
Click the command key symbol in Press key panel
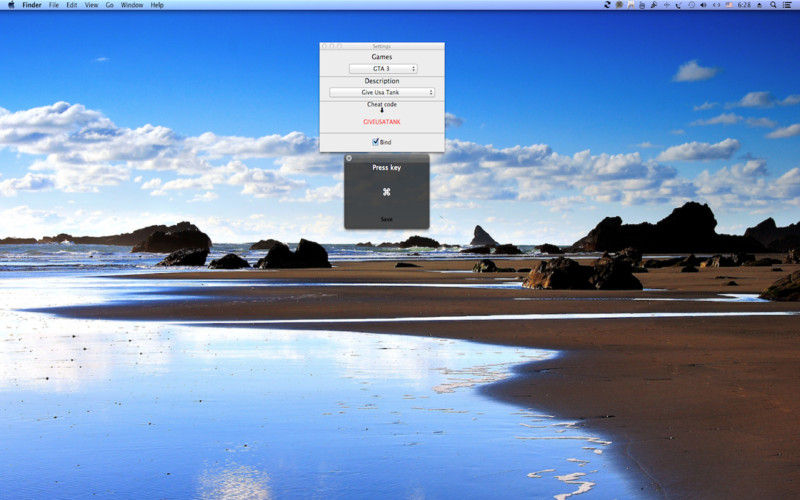pyautogui.click(x=386, y=192)
